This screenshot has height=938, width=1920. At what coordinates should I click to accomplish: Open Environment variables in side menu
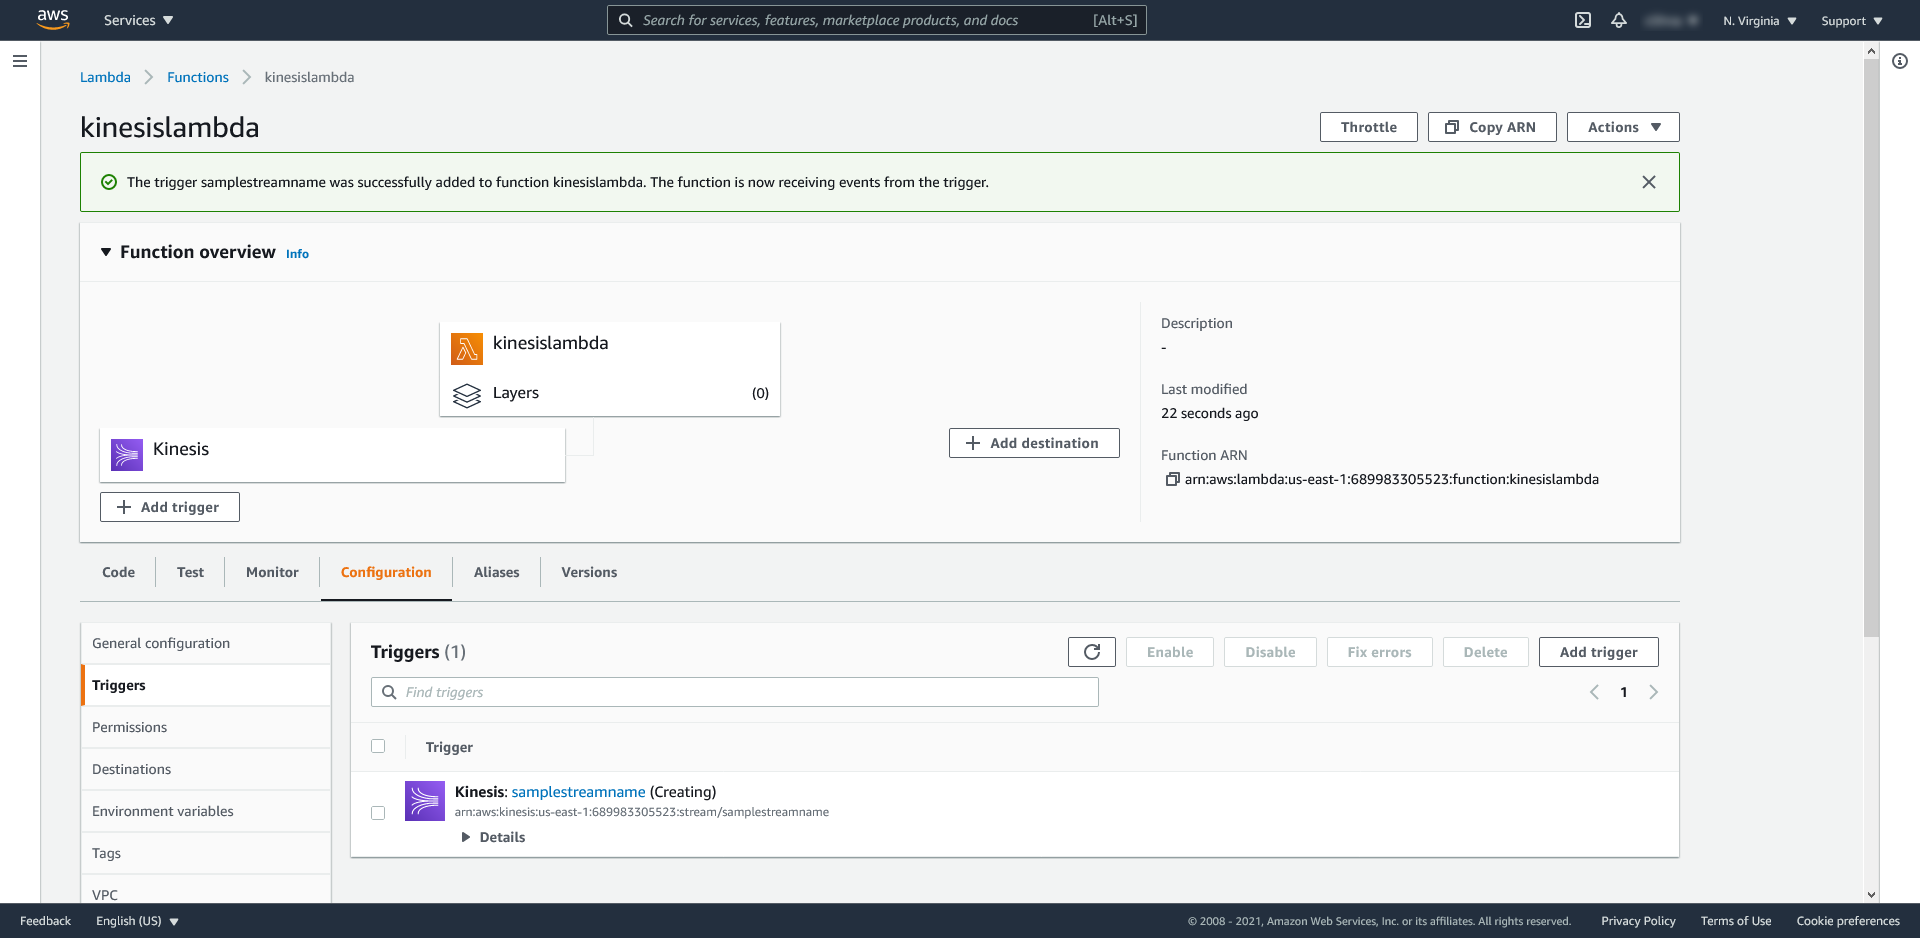pos(206,811)
